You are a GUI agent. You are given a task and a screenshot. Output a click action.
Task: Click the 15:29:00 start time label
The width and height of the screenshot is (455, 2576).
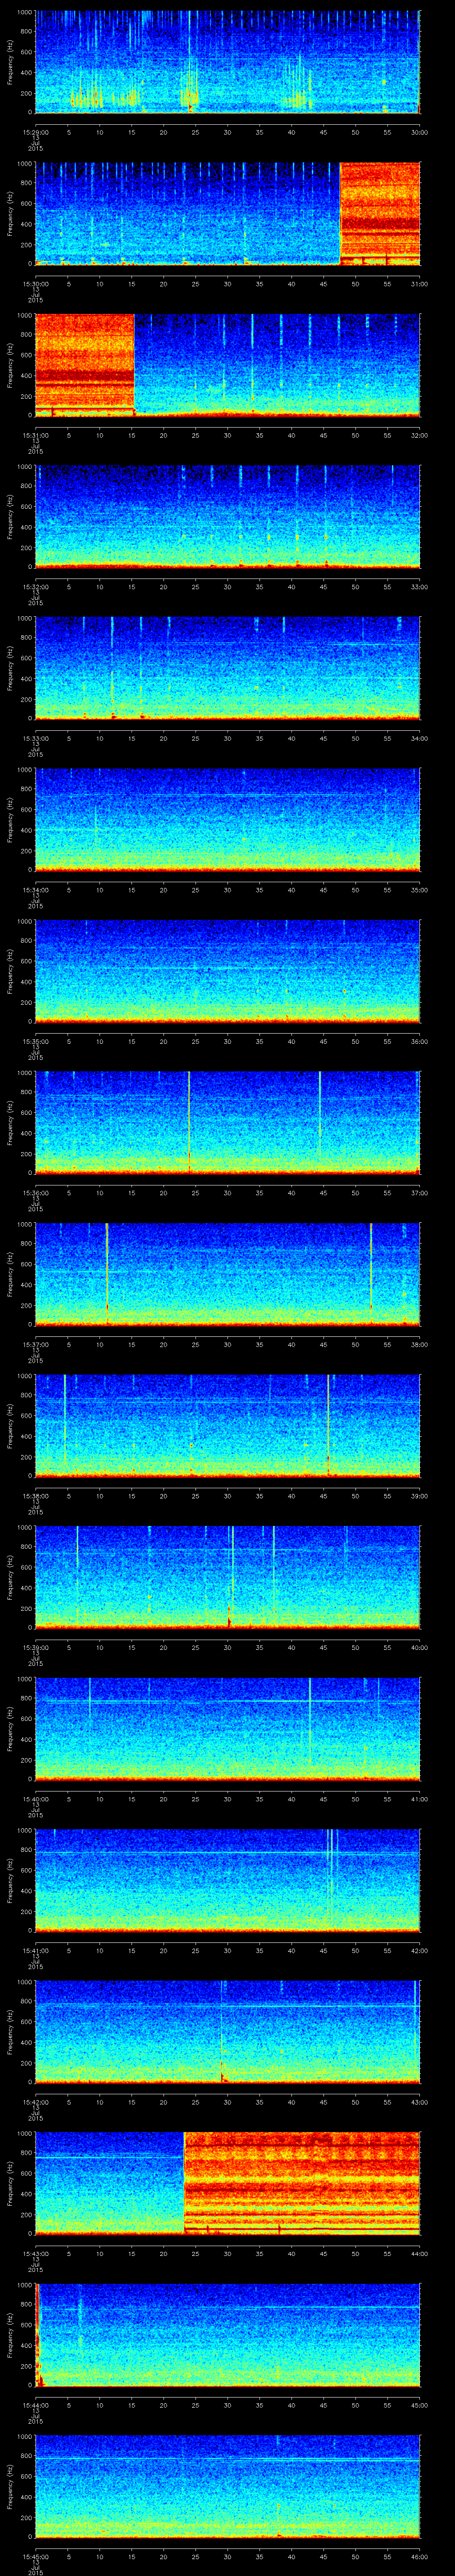pyautogui.click(x=35, y=132)
